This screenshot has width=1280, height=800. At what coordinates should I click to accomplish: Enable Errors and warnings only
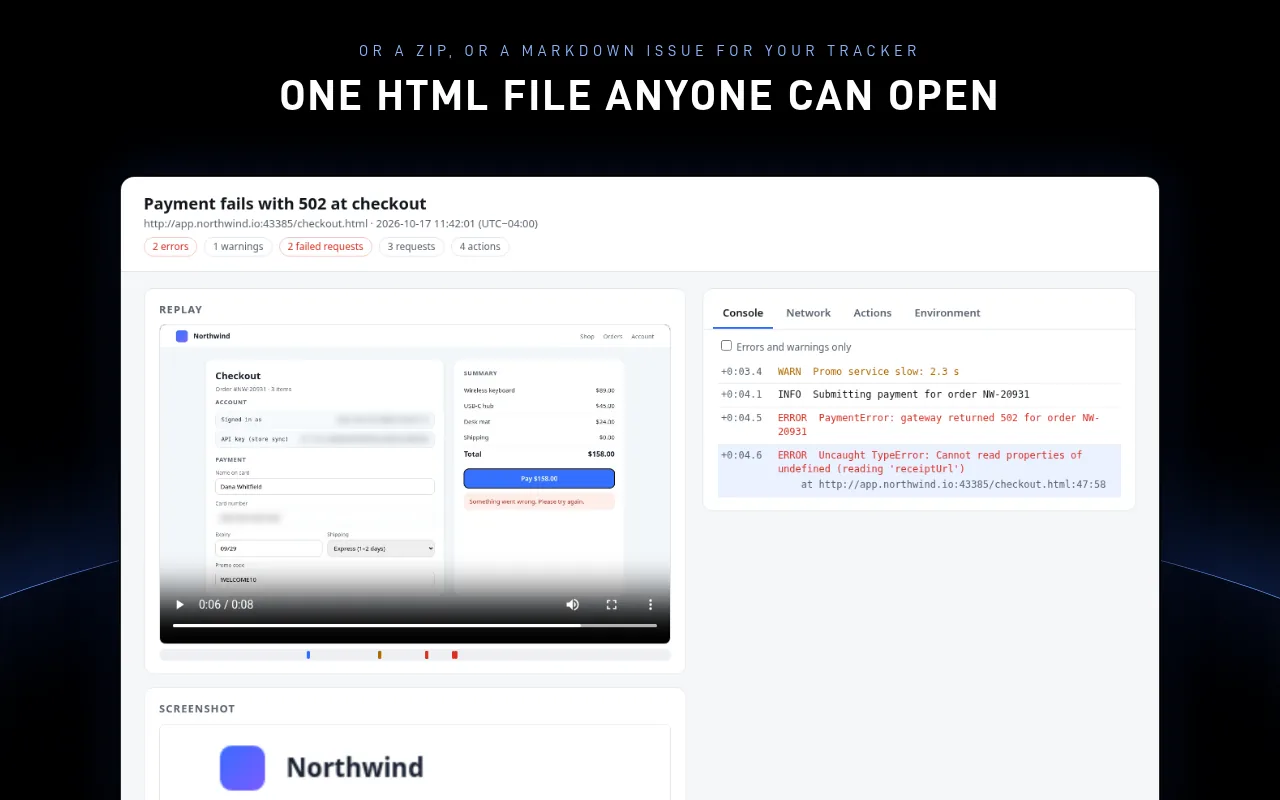pos(727,346)
